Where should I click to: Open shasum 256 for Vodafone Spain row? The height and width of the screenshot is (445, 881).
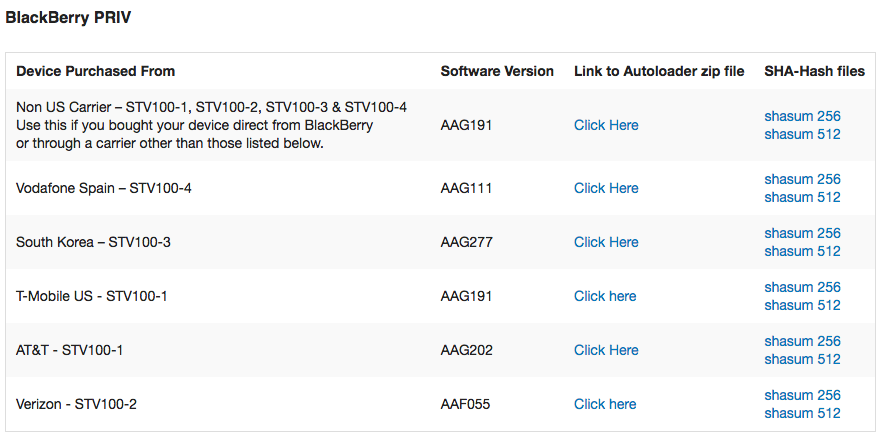802,179
